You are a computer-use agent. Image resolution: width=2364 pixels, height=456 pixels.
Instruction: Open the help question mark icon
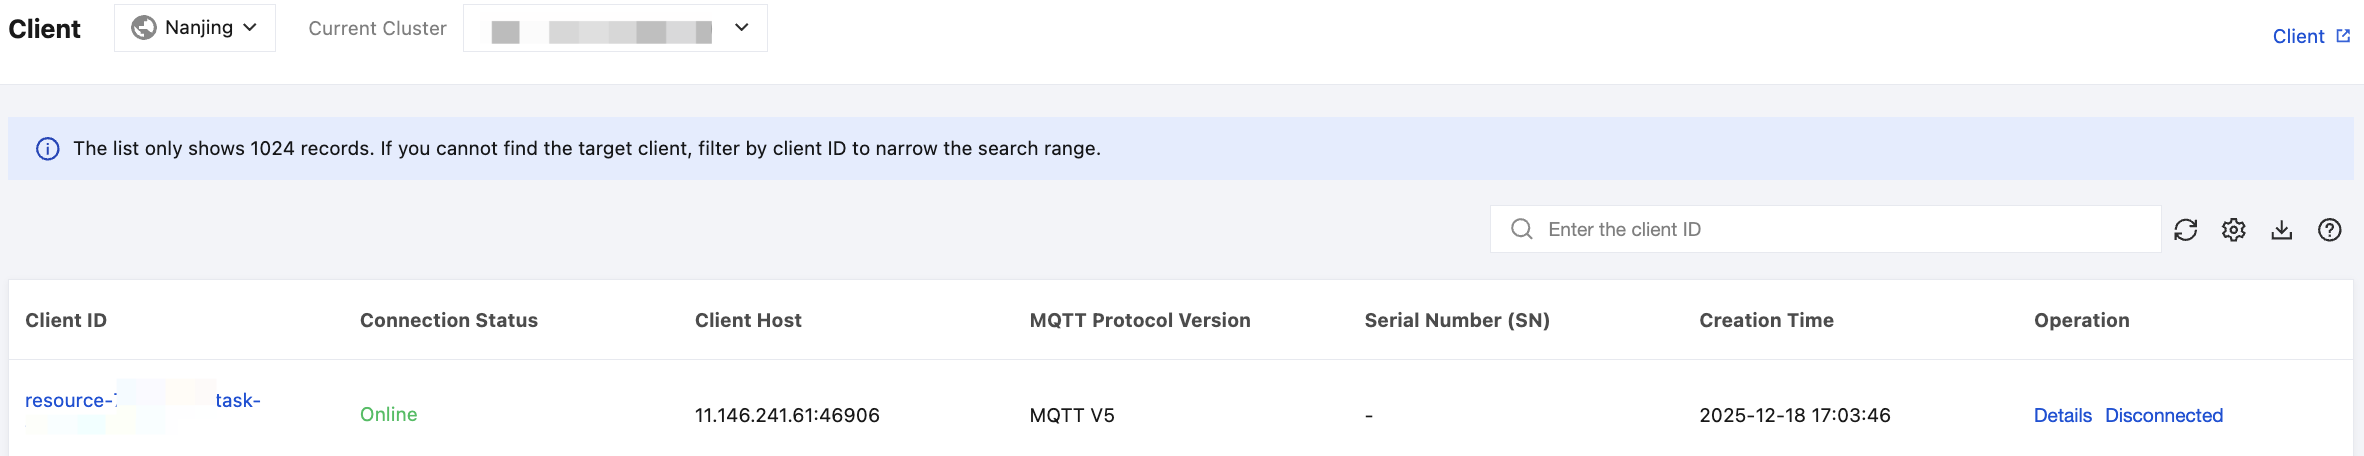tap(2329, 230)
